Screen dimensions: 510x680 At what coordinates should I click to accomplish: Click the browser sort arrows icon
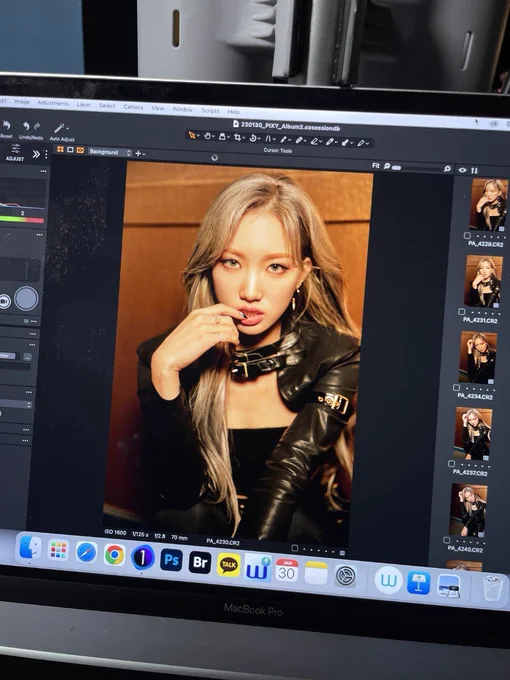pyautogui.click(x=474, y=170)
